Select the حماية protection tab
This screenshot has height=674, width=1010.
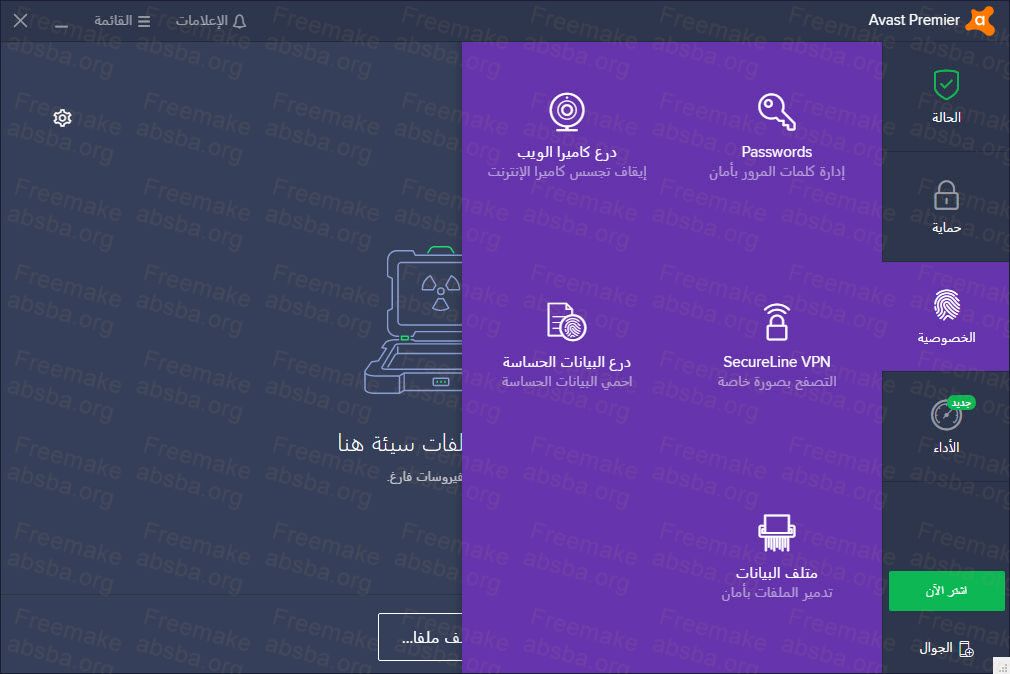click(946, 207)
